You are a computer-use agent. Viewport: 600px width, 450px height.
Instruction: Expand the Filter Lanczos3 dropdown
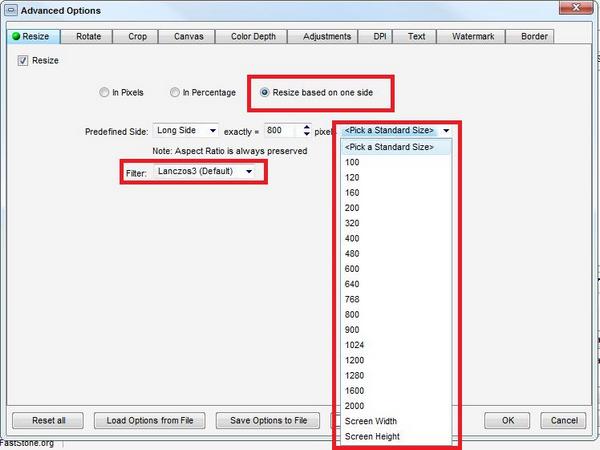tap(205, 172)
